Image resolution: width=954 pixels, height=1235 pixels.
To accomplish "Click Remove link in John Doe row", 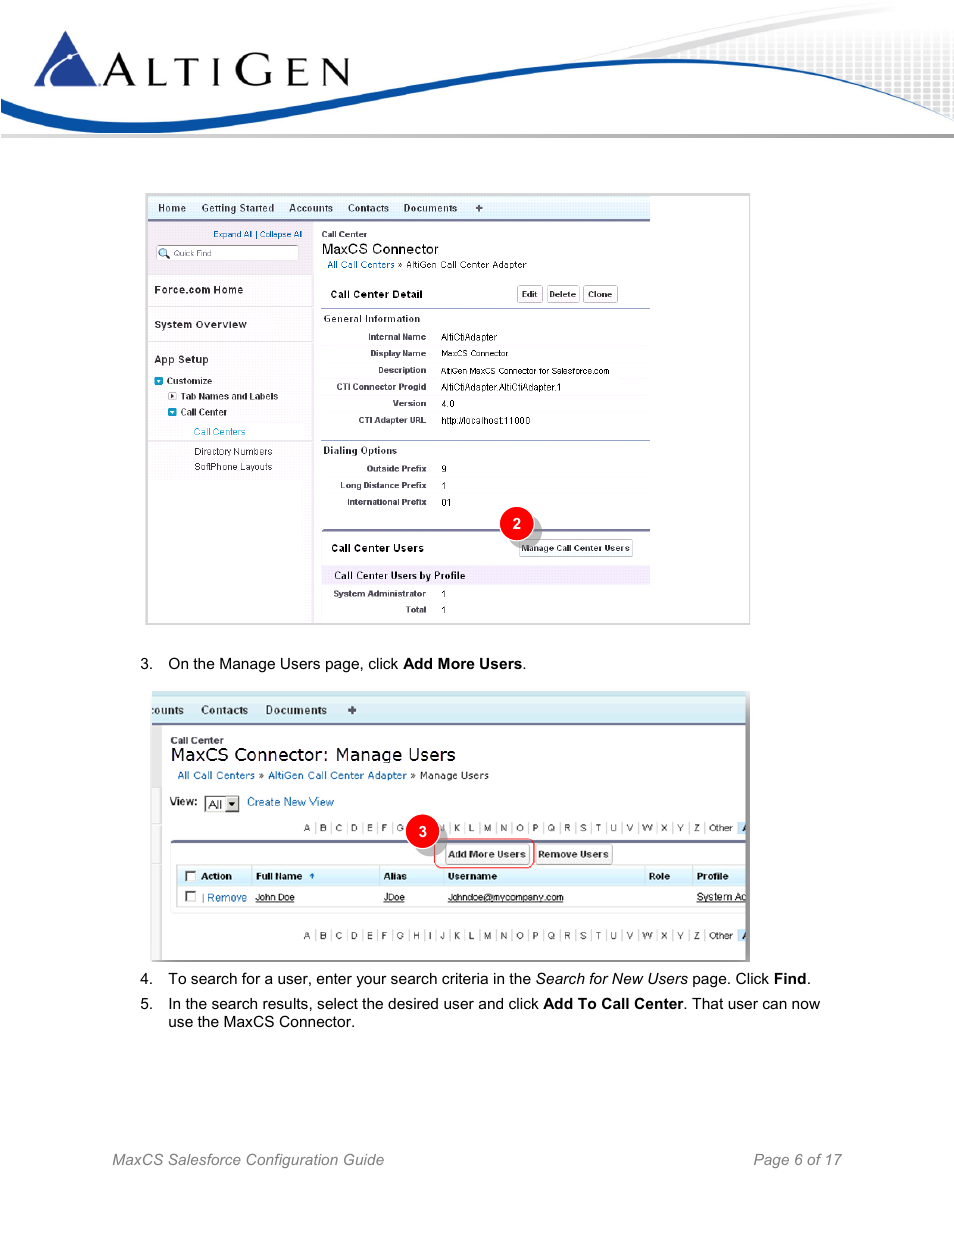I will pos(227,898).
